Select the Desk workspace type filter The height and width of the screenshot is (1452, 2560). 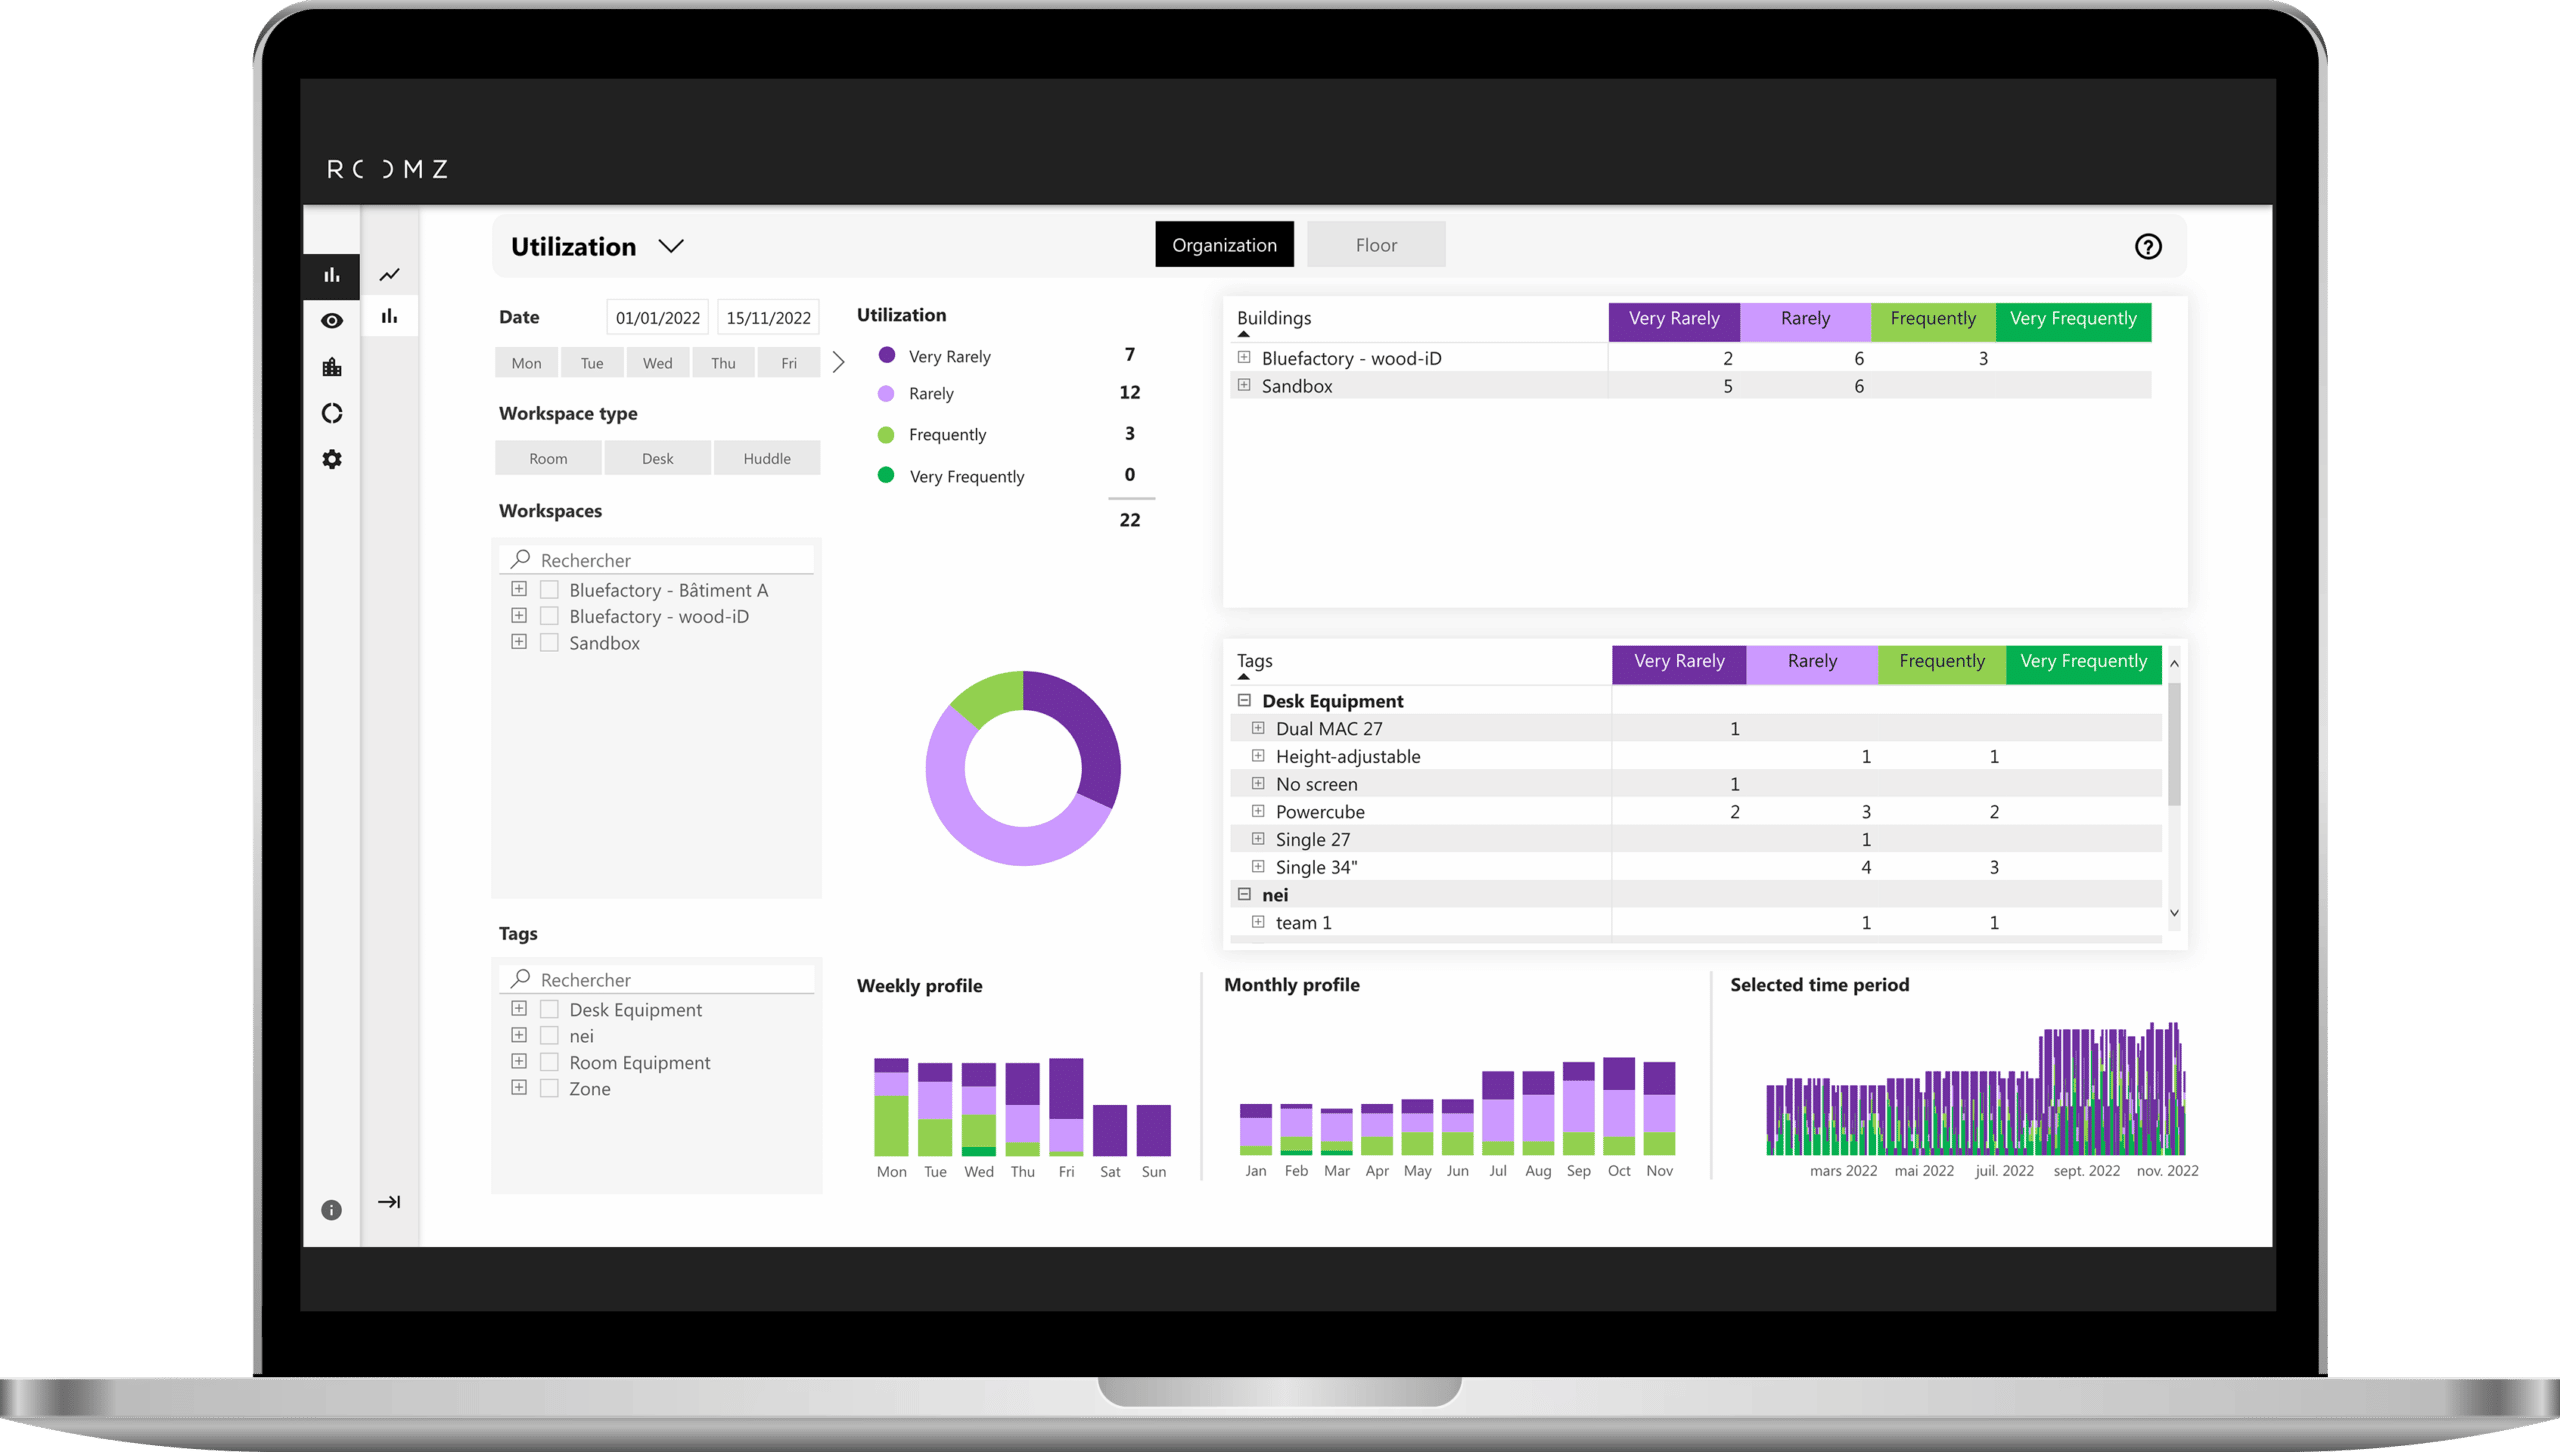tap(658, 457)
